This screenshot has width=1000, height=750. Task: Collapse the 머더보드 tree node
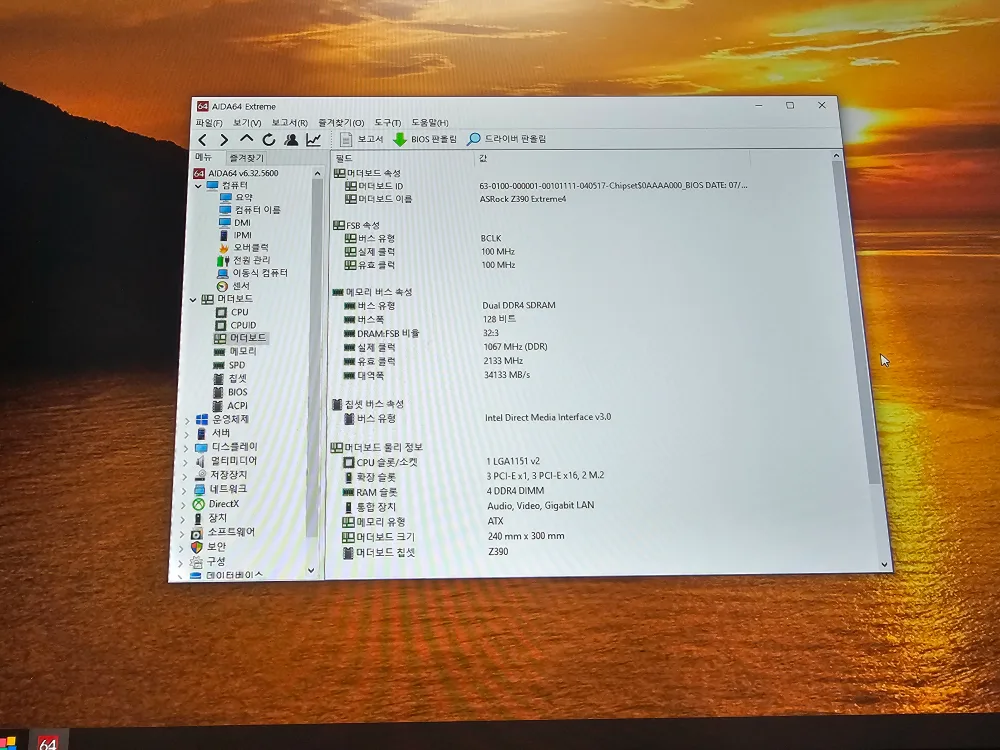tap(193, 299)
